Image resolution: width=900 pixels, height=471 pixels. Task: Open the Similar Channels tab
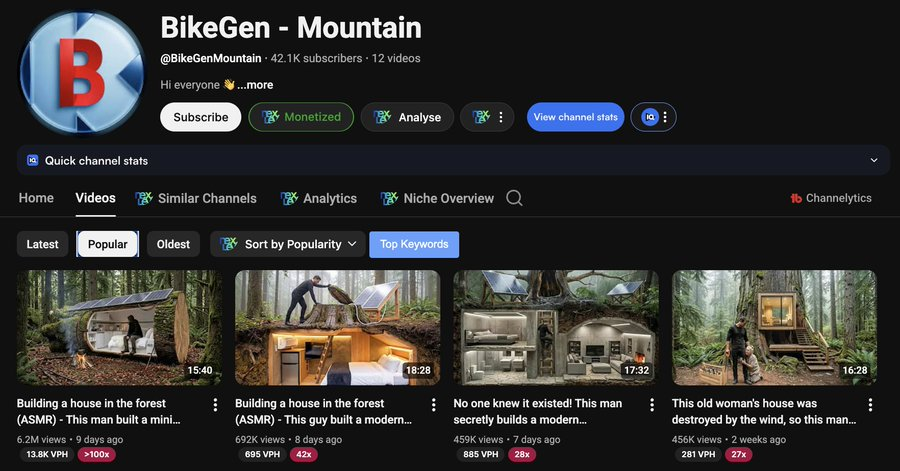click(196, 198)
